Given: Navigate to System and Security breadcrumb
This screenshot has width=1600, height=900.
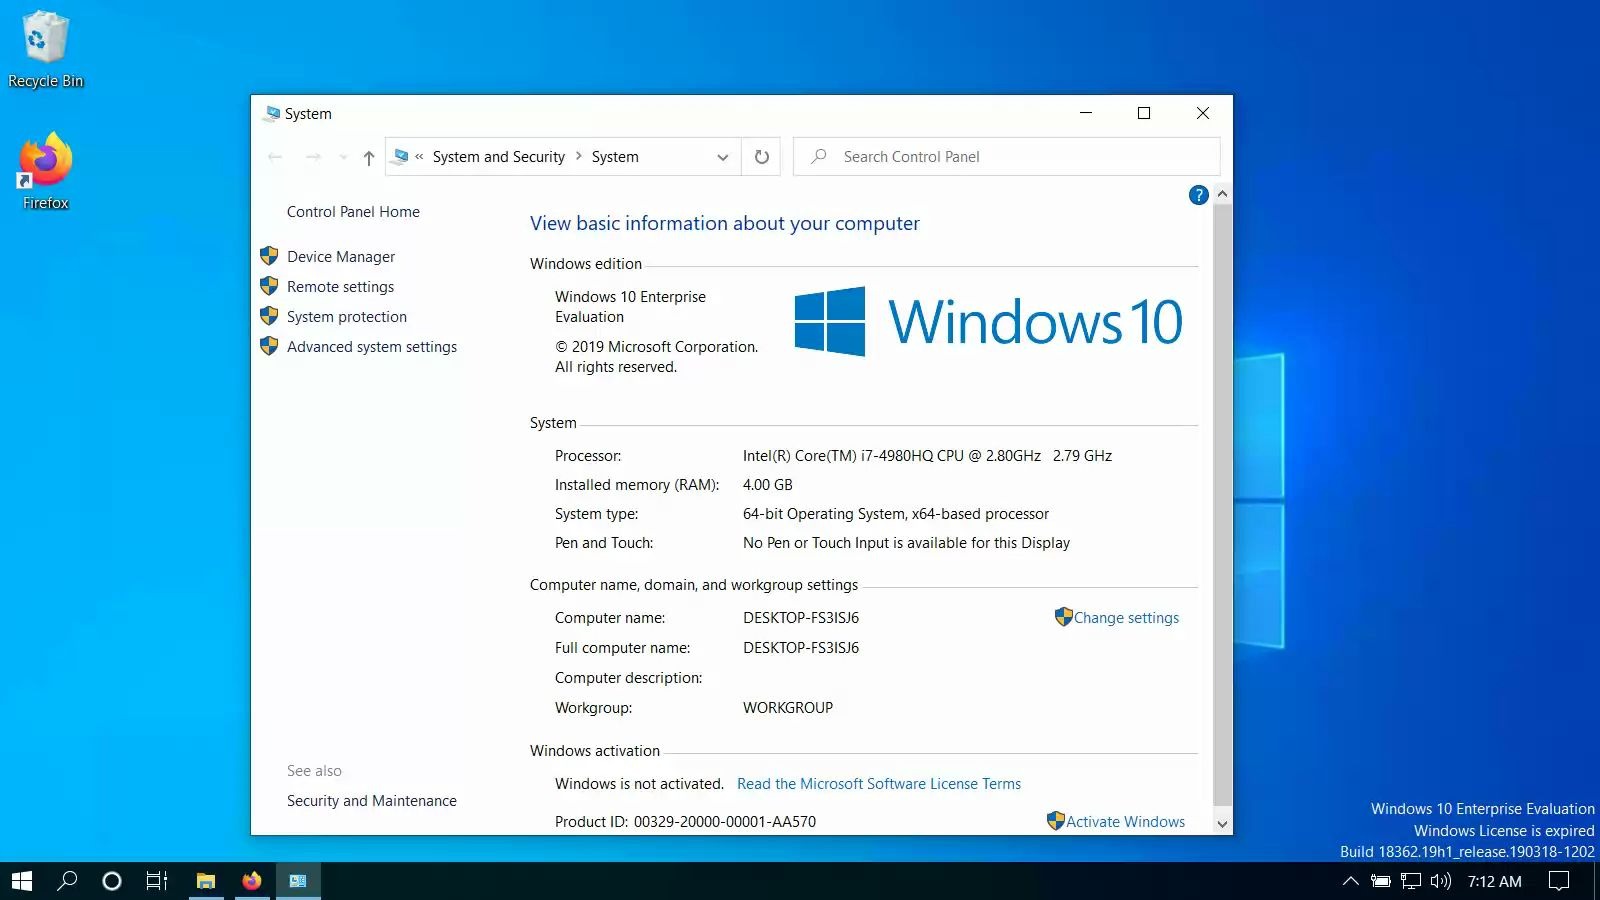Looking at the screenshot, I should pos(498,156).
